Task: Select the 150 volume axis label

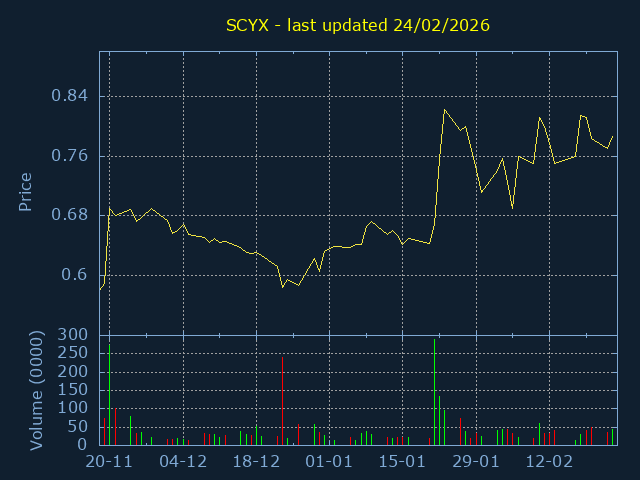Action: pyautogui.click(x=73, y=390)
